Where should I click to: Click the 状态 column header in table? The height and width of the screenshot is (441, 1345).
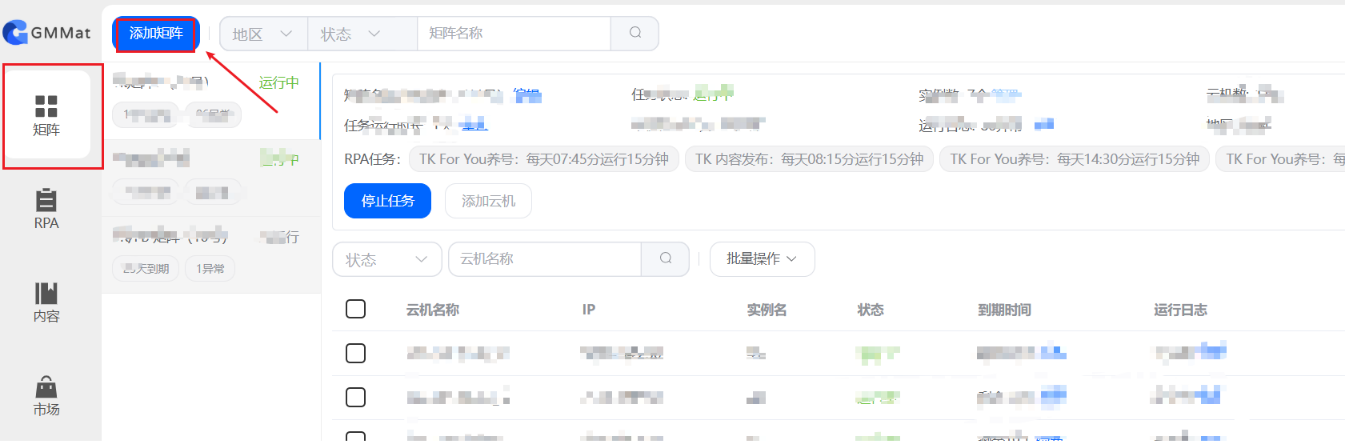pos(870,310)
